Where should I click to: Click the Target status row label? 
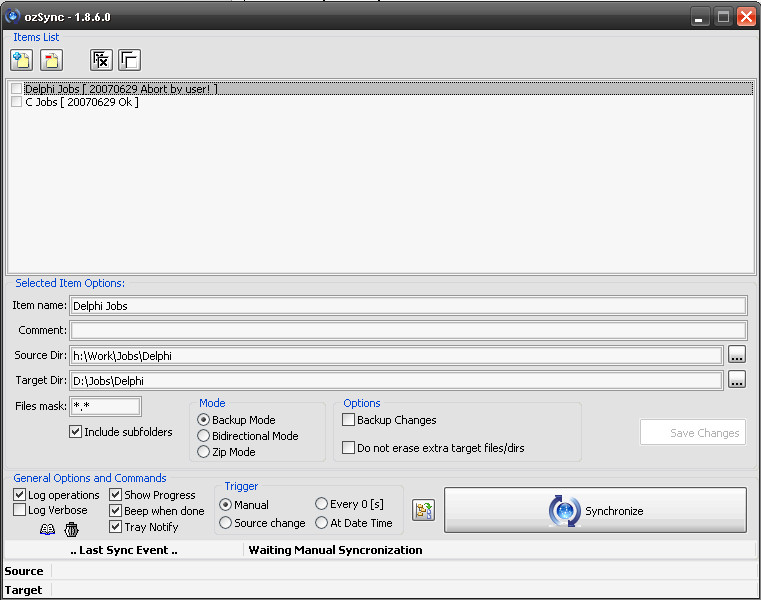(x=23, y=590)
